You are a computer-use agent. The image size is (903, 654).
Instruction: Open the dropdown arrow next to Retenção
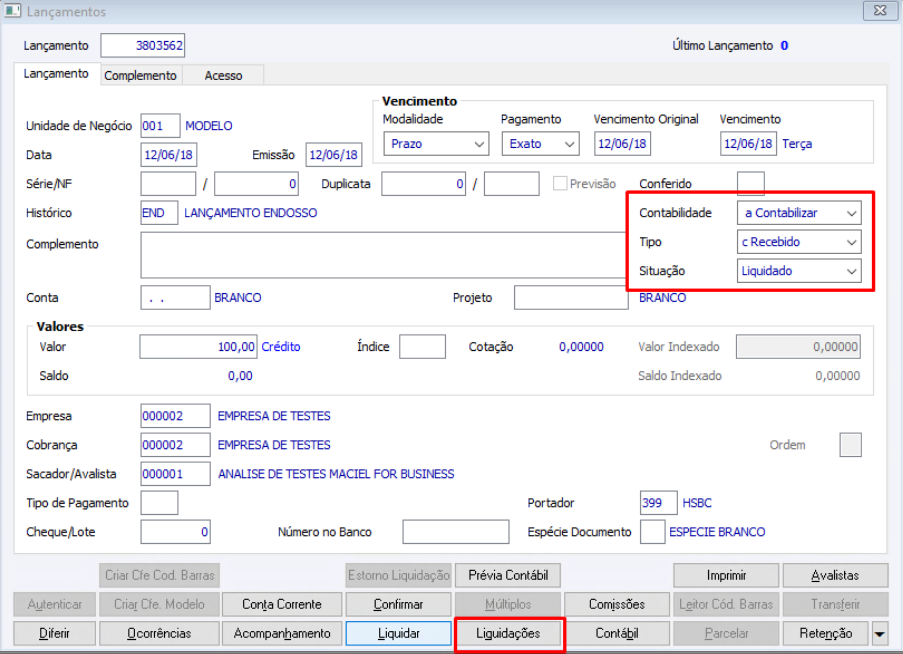879,634
